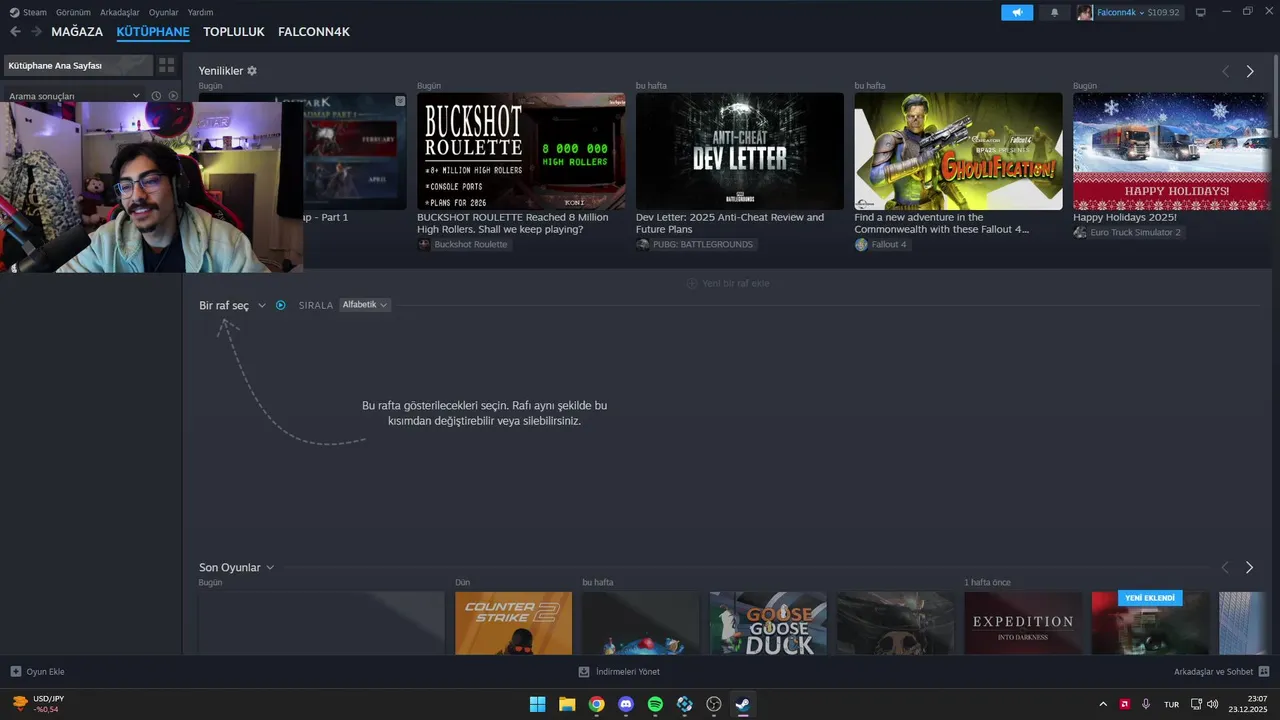Select the Goose Goose Duck game cover
The width and height of the screenshot is (1280, 720).
pos(768,623)
